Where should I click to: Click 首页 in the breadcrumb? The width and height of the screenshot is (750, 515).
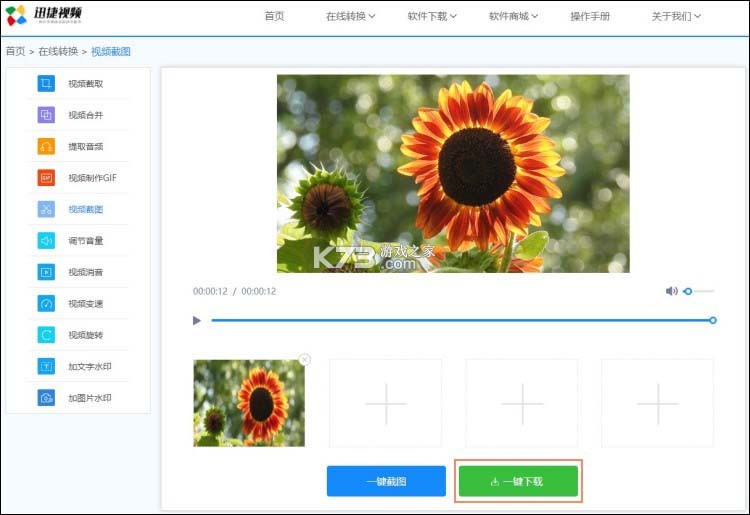[15, 51]
